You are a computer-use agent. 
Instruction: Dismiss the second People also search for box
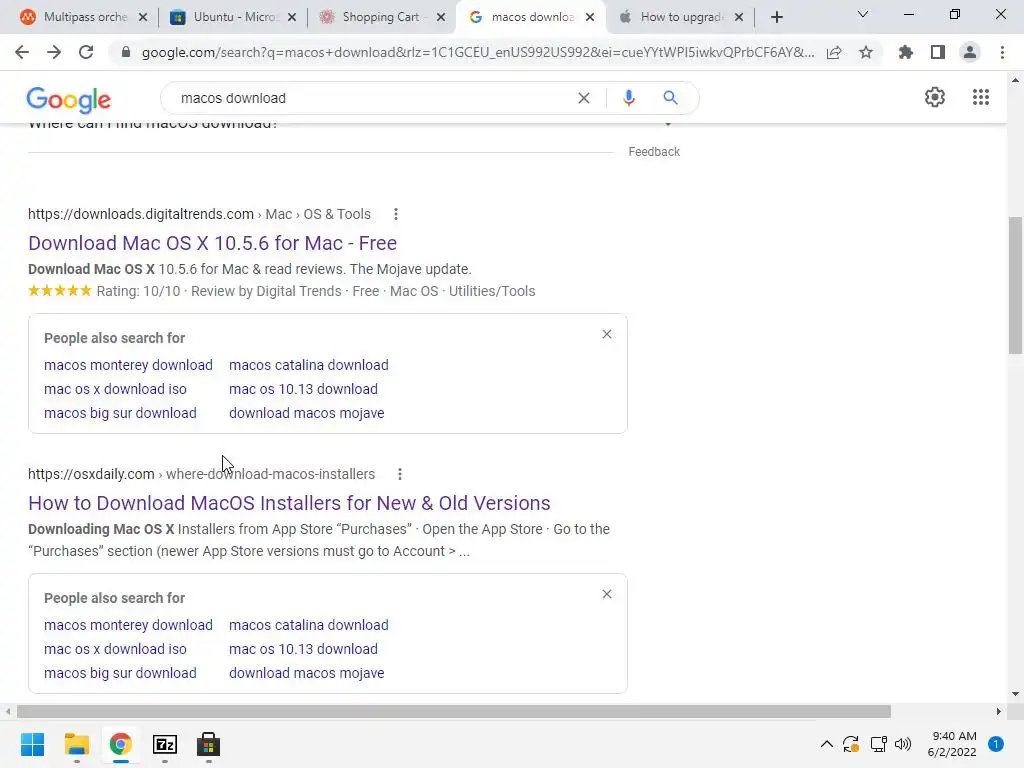[607, 594]
